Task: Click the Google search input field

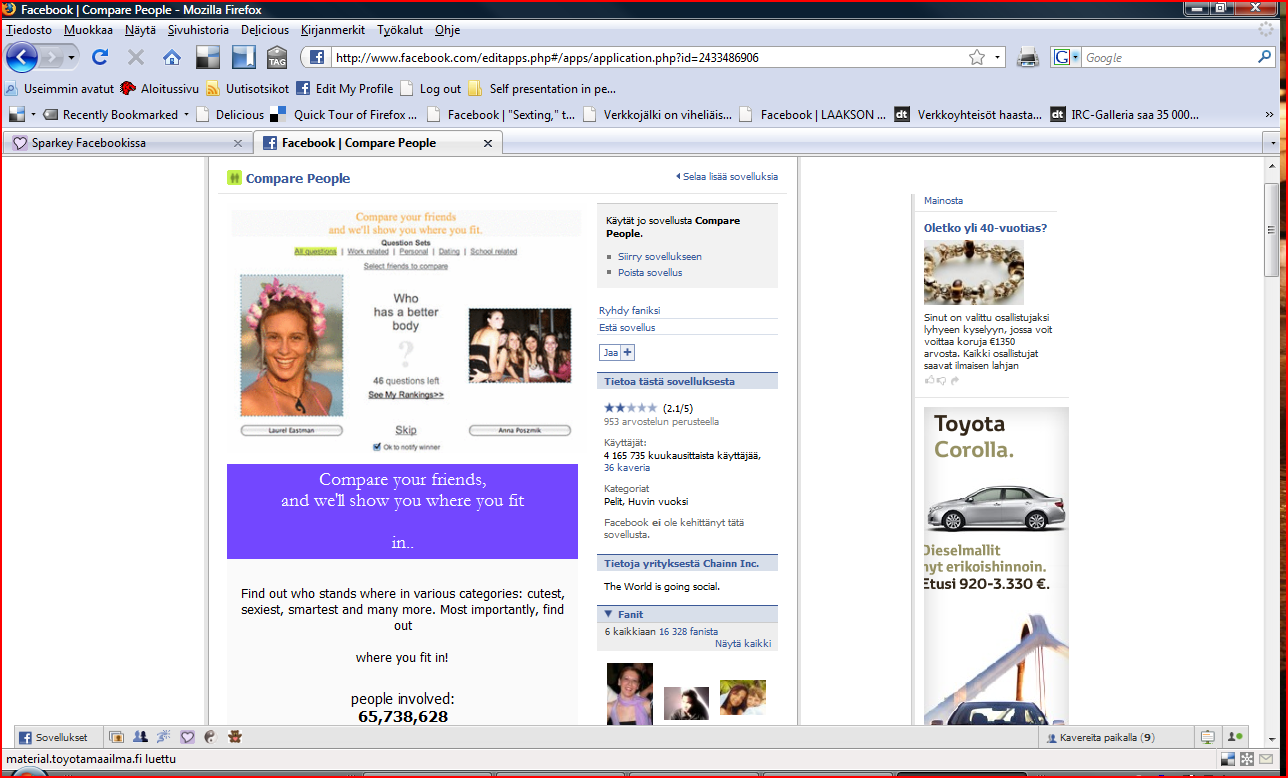Action: 1168,58
